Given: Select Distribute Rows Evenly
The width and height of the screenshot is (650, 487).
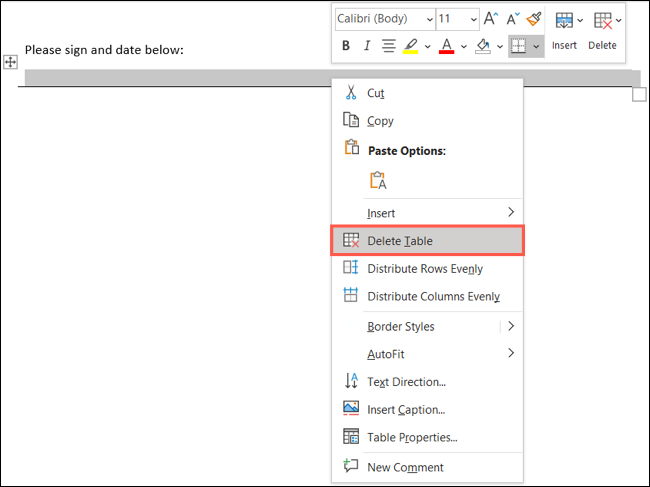Looking at the screenshot, I should click(425, 269).
